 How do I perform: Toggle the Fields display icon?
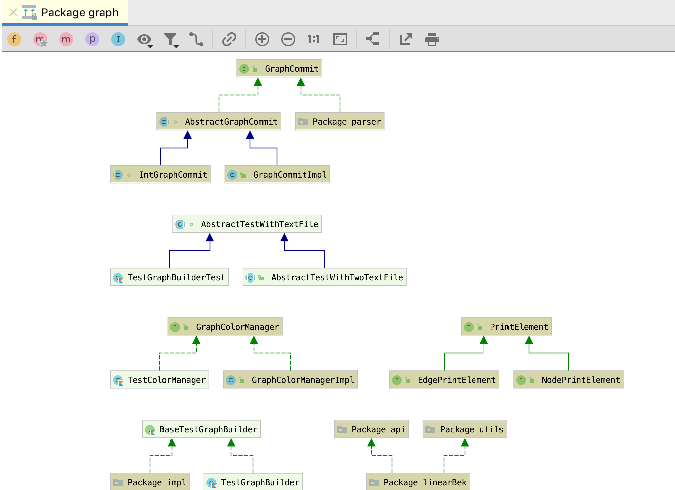coord(15,40)
